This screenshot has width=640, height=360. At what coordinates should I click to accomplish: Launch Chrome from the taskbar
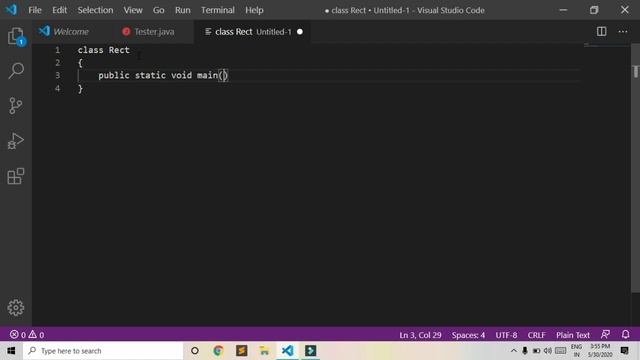point(218,351)
